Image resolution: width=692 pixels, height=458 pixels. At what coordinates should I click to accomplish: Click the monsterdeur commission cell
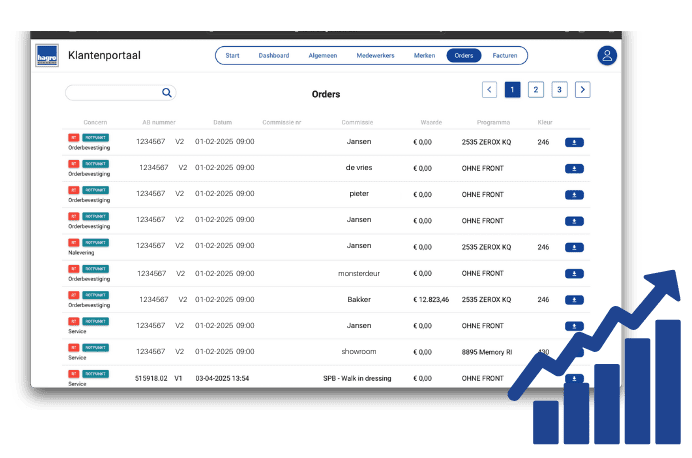point(359,274)
